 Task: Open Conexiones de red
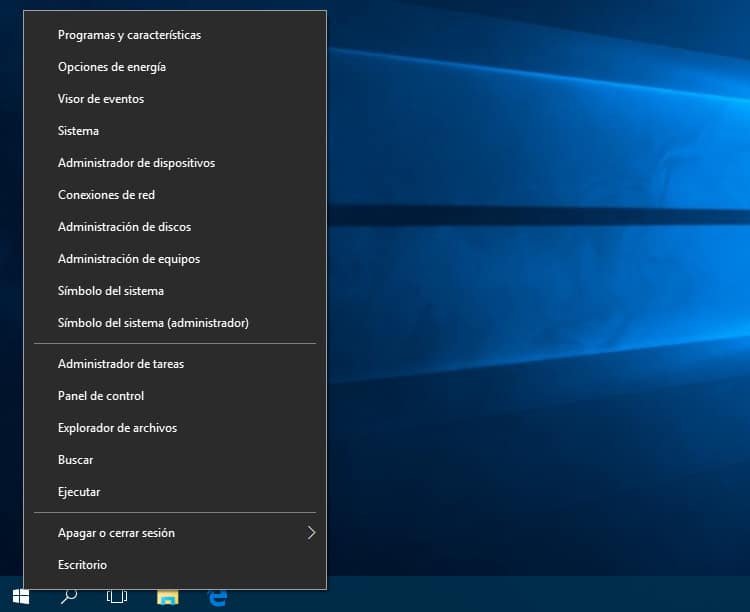coord(175,195)
